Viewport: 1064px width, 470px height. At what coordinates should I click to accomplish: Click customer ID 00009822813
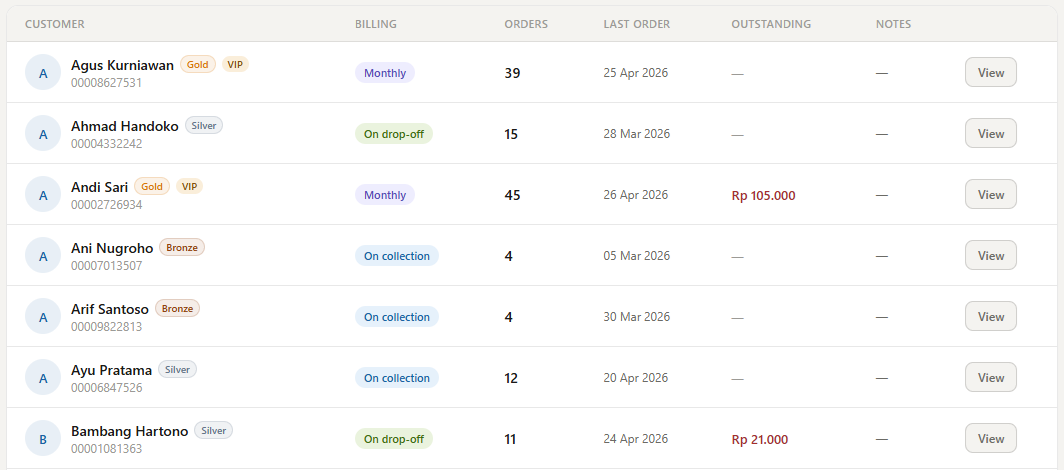click(107, 327)
